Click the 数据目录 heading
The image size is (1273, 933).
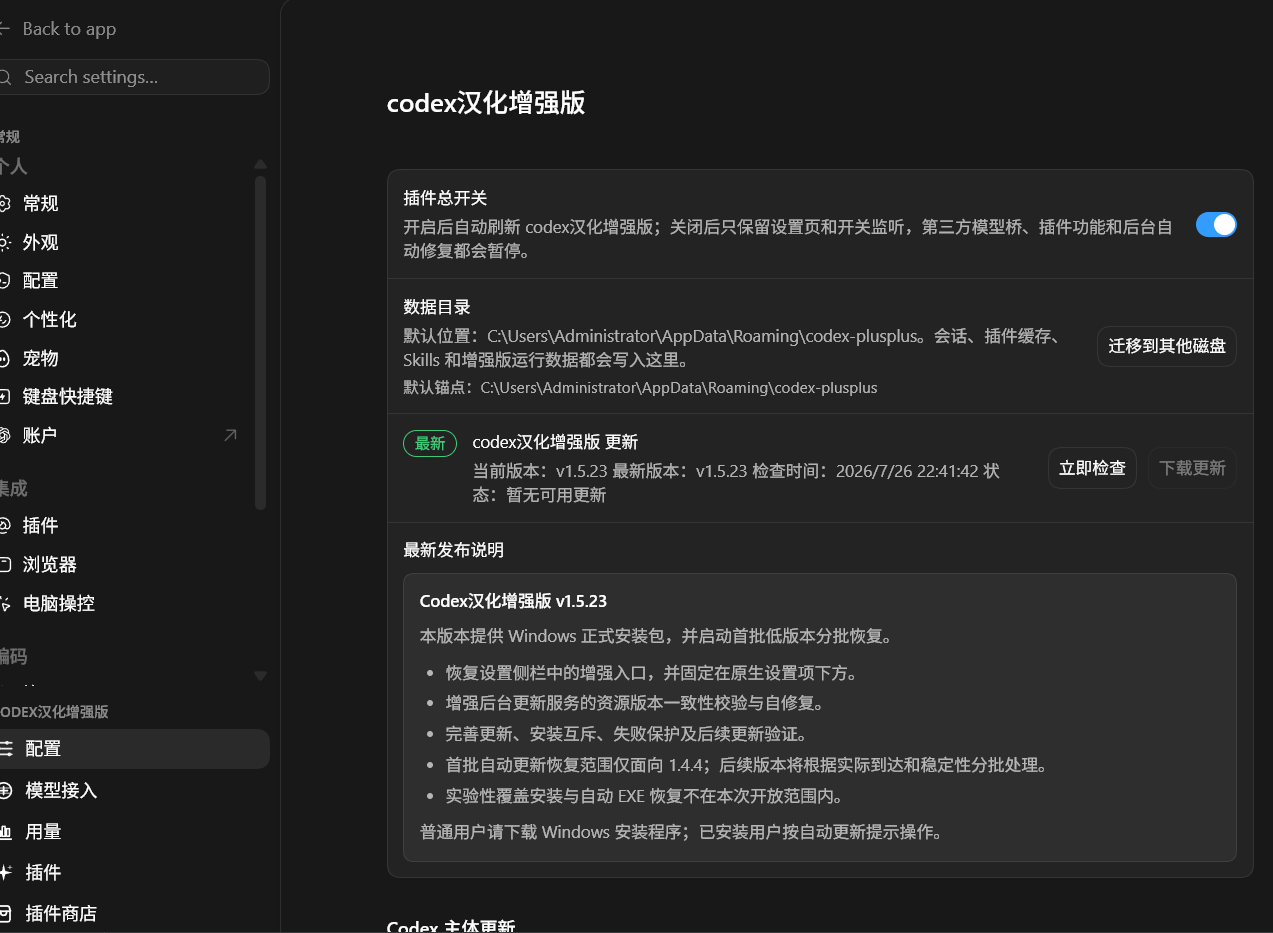pos(437,307)
